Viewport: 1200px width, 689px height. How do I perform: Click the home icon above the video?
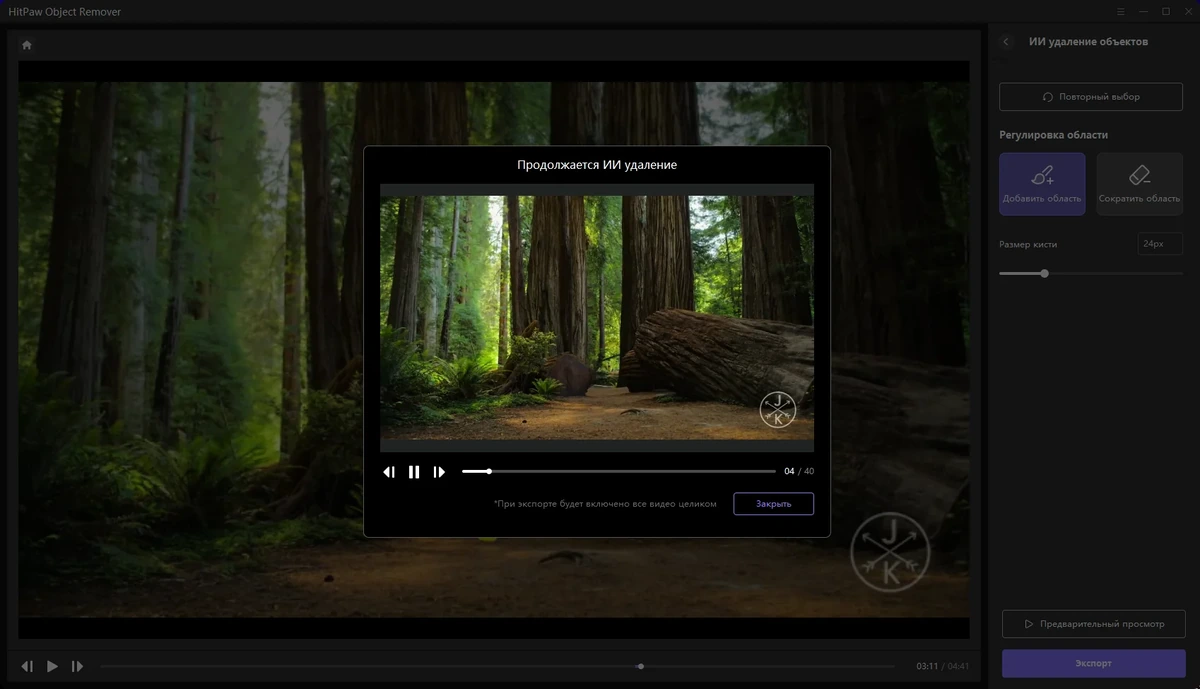[x=27, y=45]
